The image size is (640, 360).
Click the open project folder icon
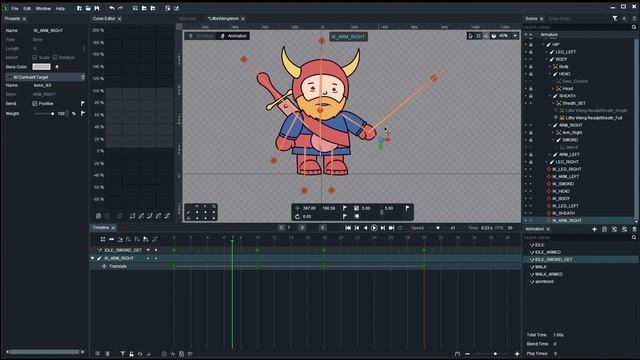(x=88, y=8)
